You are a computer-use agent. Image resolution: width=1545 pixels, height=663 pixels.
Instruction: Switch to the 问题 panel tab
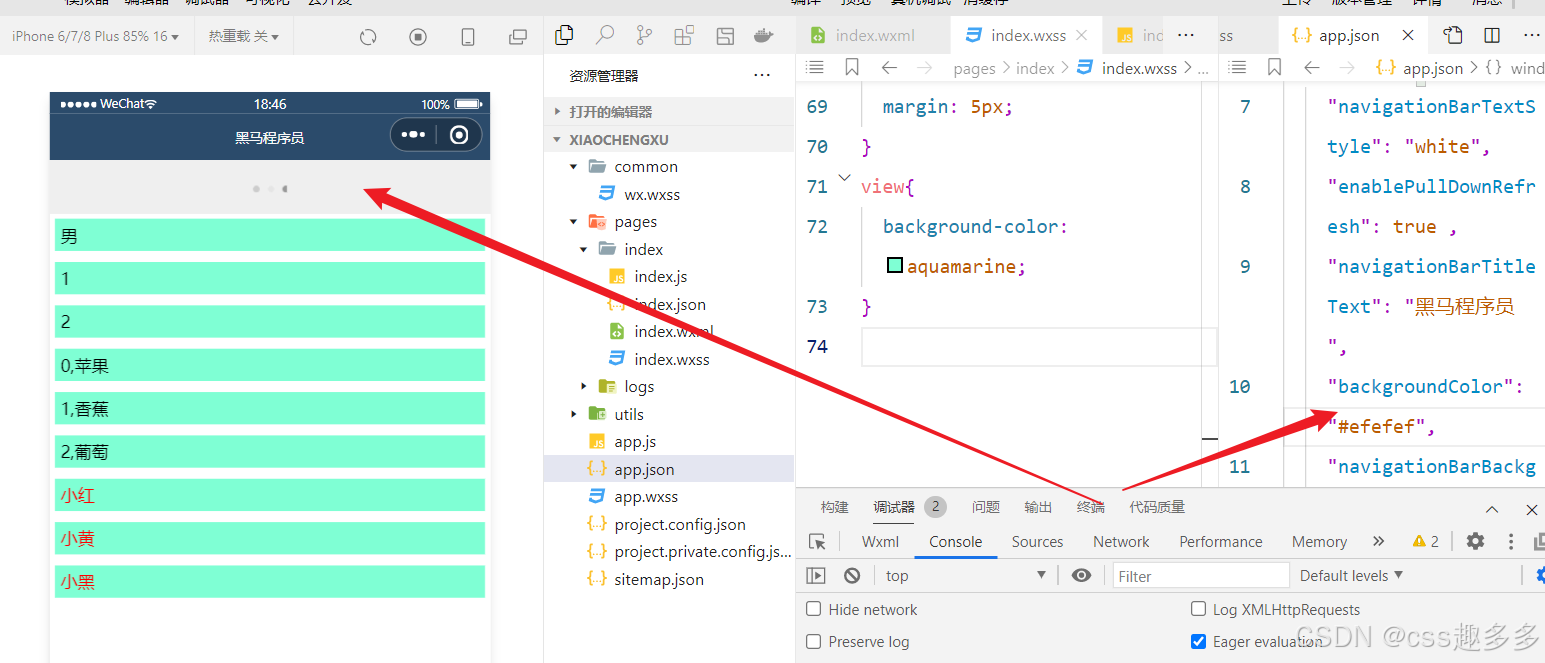tap(986, 508)
